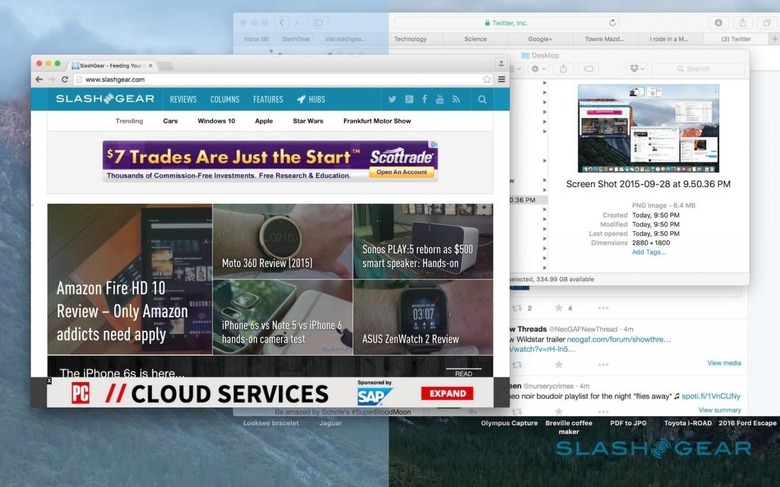Switch to the Science Safari tab
Screen dimensions: 780x487
(476, 39)
